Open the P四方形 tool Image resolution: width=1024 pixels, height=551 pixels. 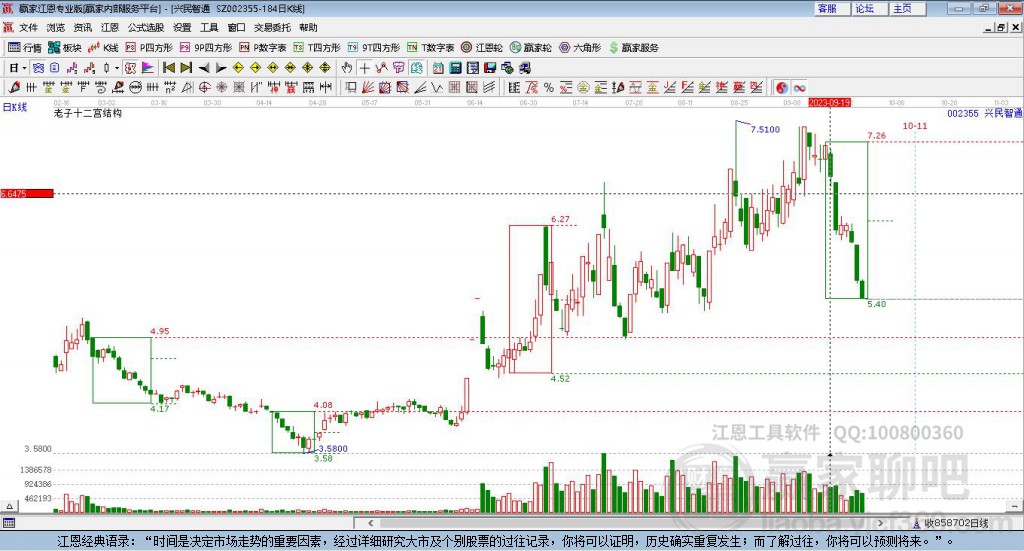click(149, 48)
